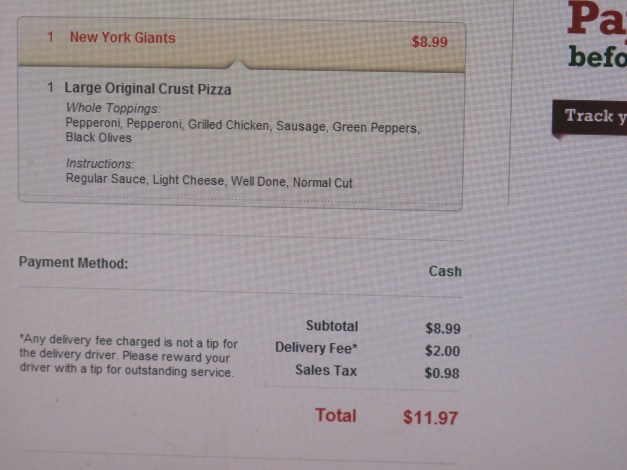Click the Sales Tax label
This screenshot has height=470, width=627.
326,371
